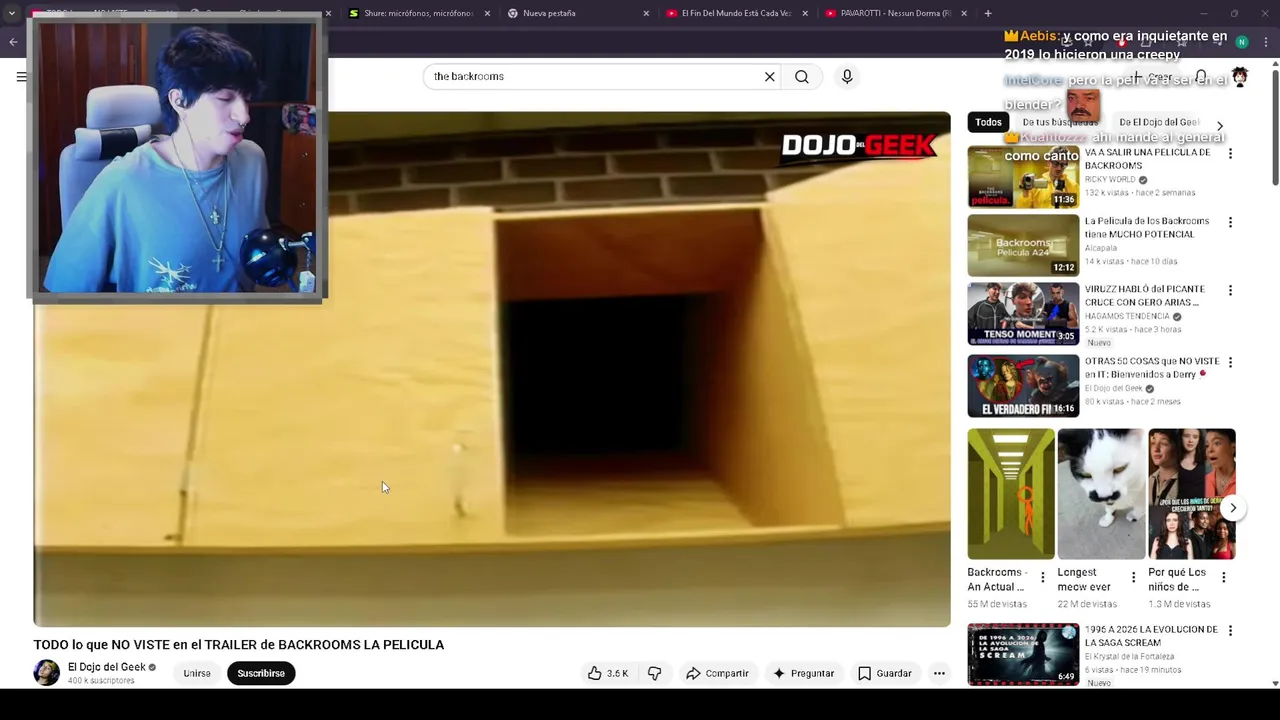Click the Unirse membership button
The image size is (1280, 720).
[x=197, y=673]
